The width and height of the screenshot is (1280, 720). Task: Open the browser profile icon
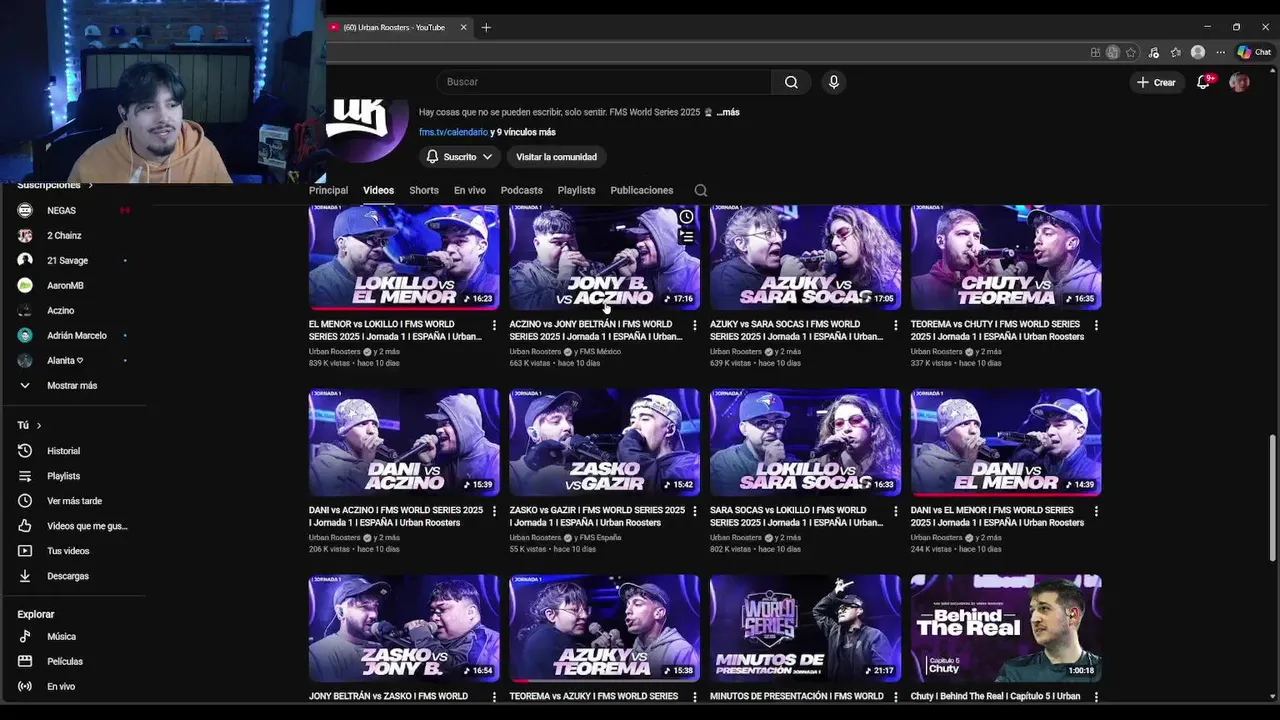point(1198,52)
